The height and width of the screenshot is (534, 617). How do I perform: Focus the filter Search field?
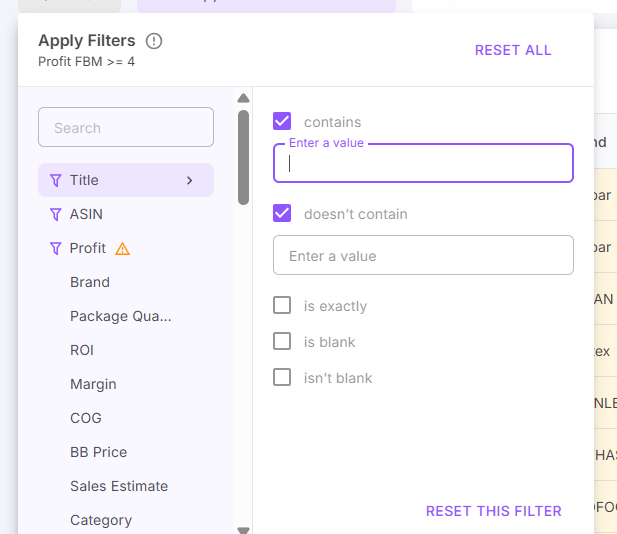point(126,128)
